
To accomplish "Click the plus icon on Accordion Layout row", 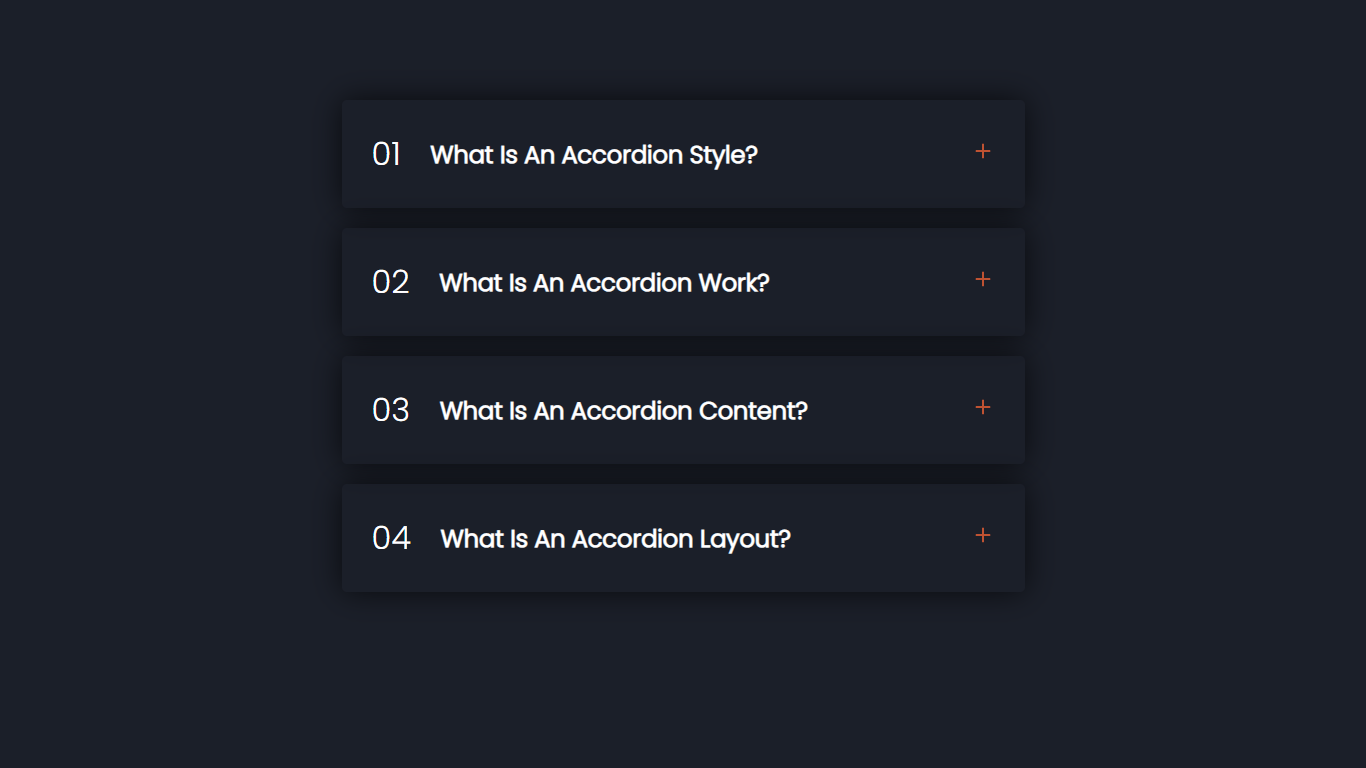I will tap(983, 535).
